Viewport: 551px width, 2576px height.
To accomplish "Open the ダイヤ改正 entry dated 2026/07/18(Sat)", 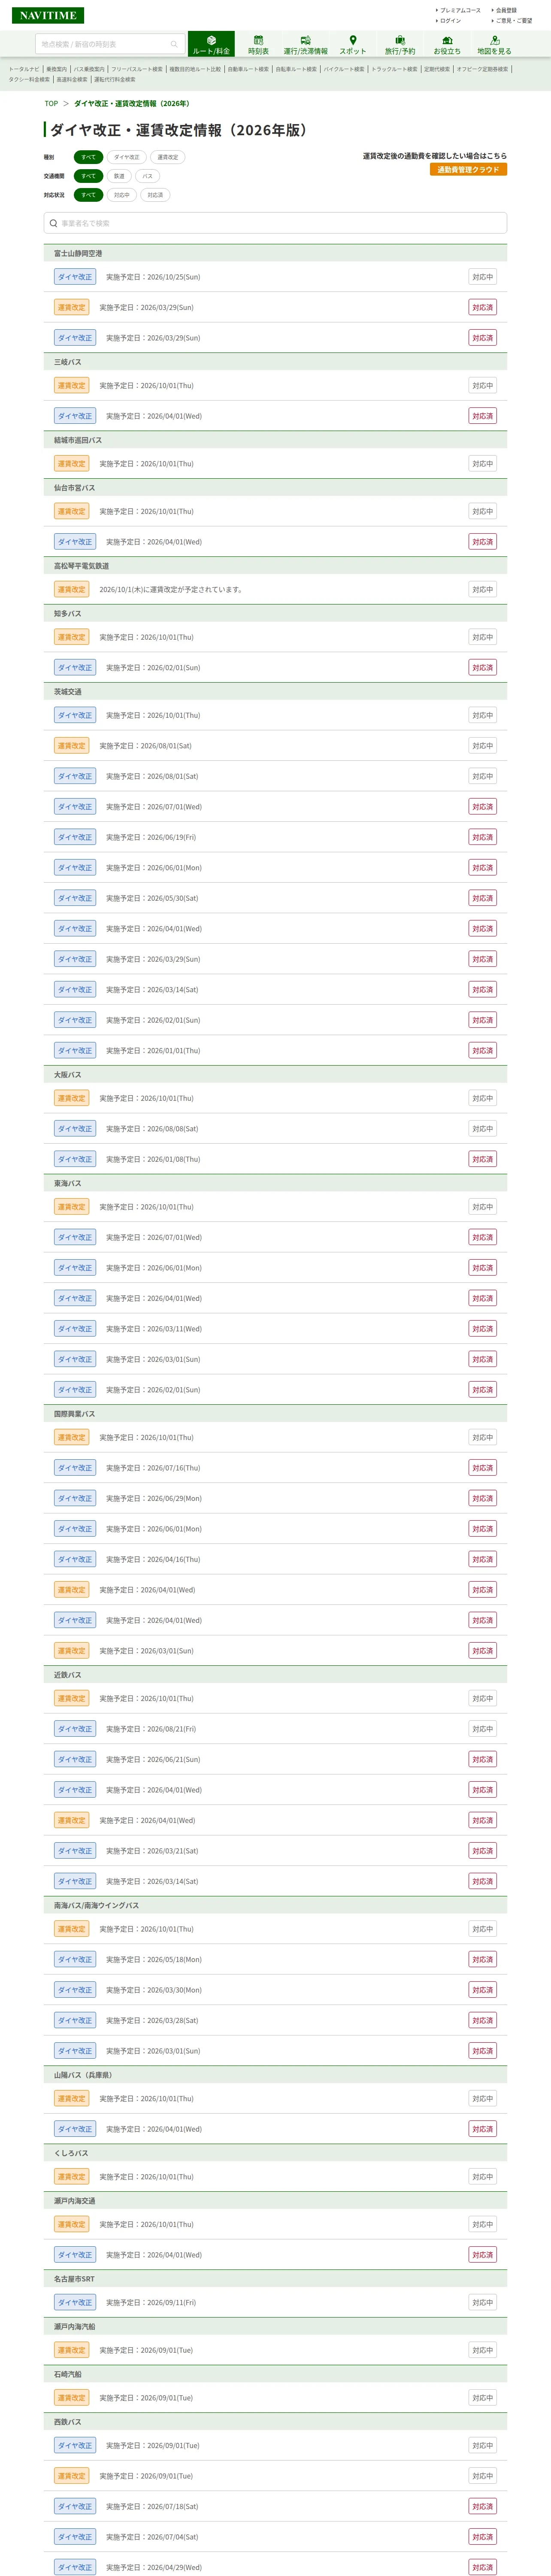I will click(x=275, y=2506).
